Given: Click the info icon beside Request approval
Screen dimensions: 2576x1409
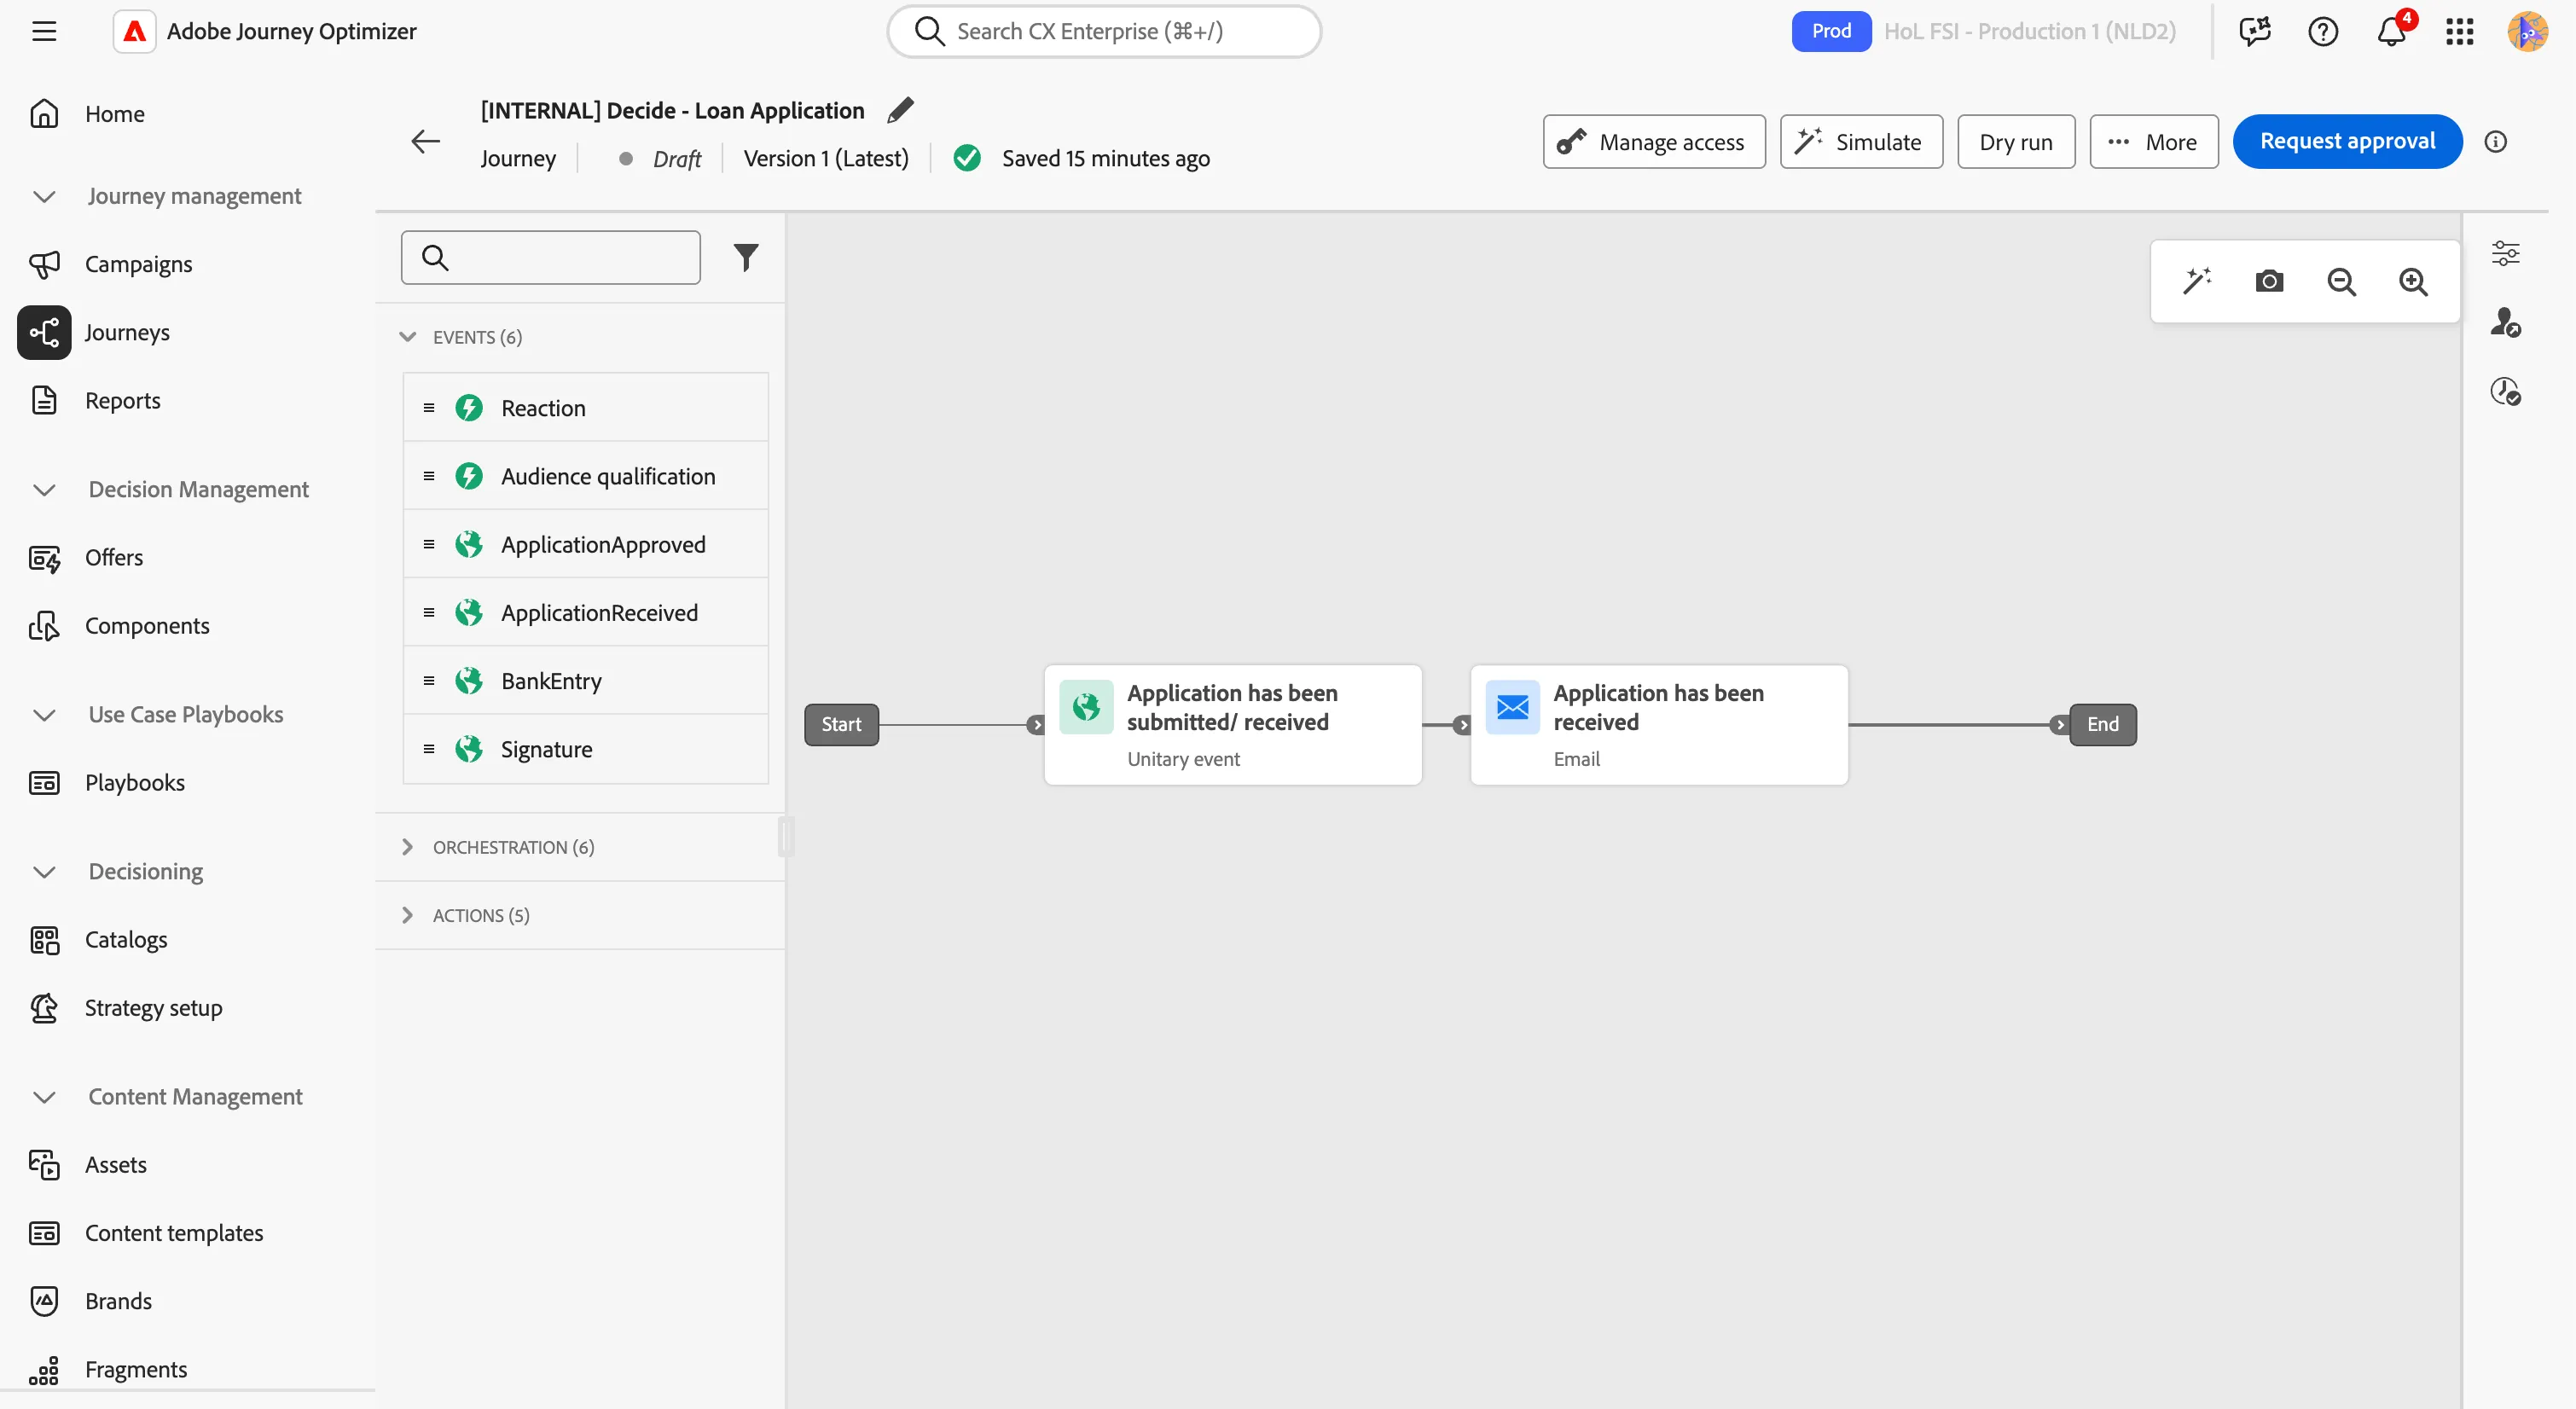Looking at the screenshot, I should [2496, 142].
